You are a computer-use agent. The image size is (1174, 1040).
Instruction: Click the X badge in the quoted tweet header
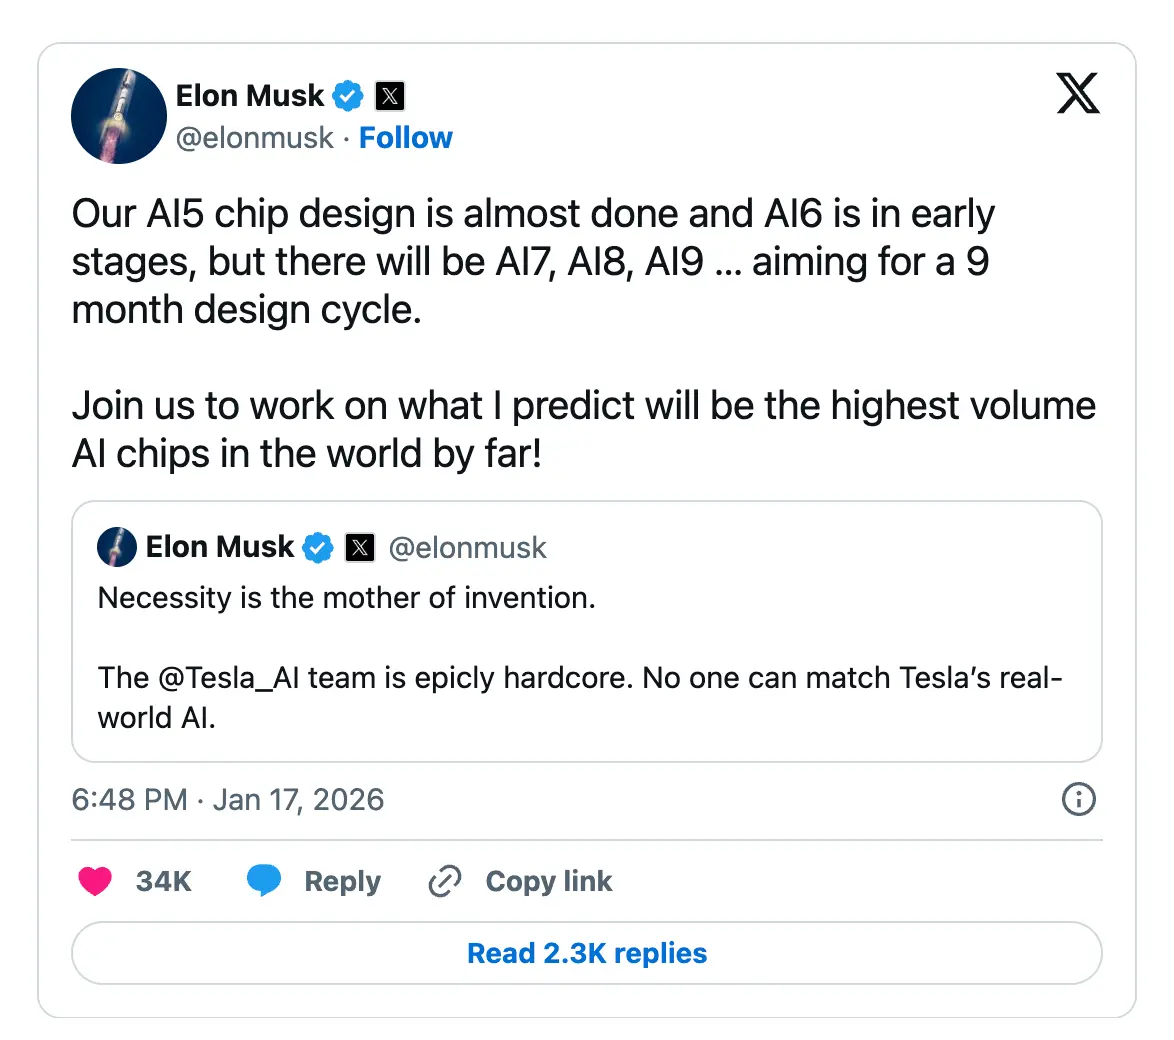(x=360, y=547)
